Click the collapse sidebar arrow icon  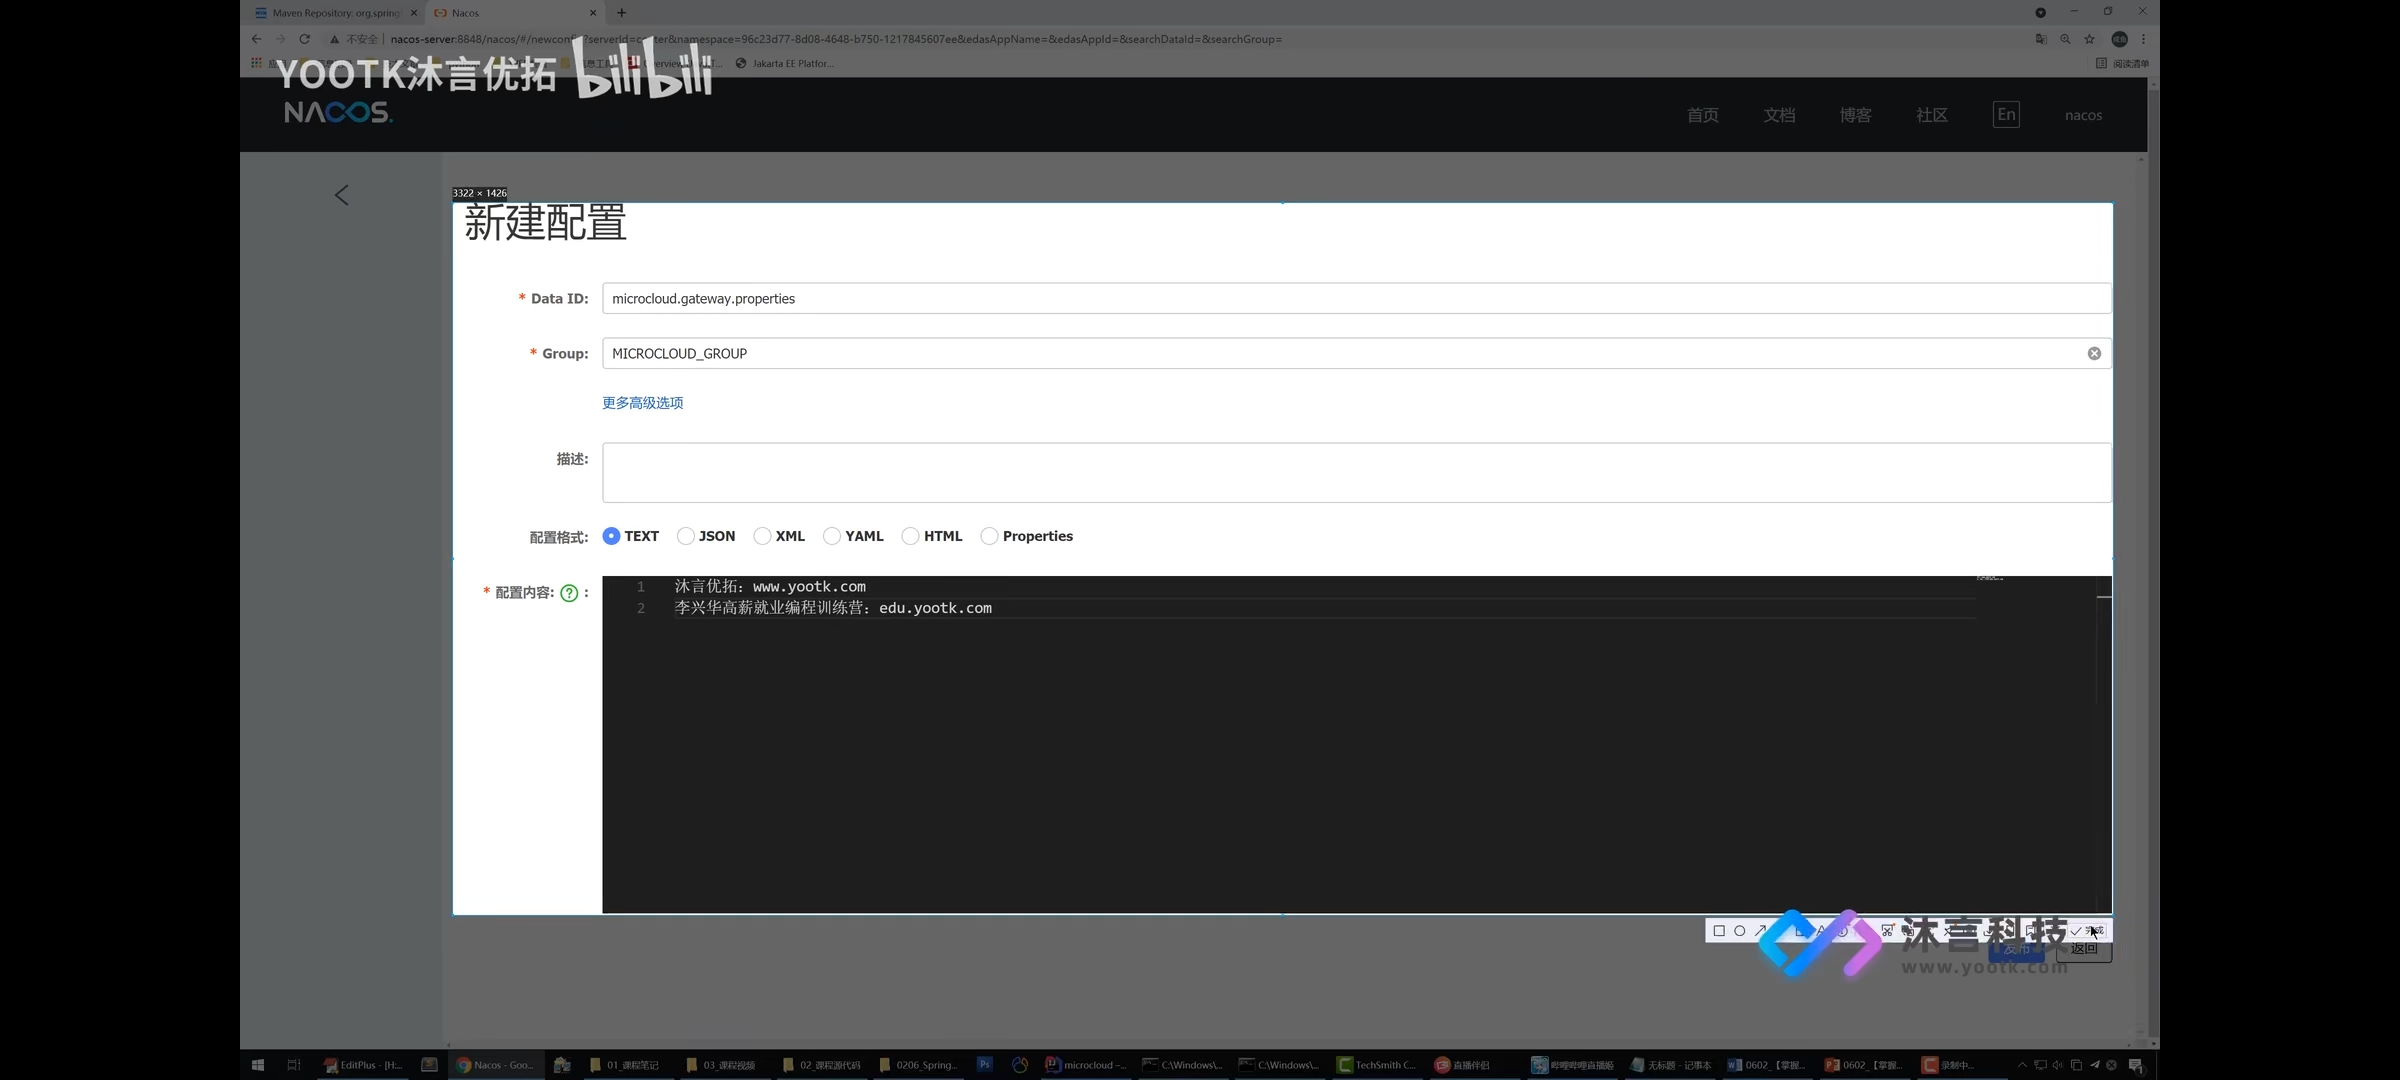341,193
